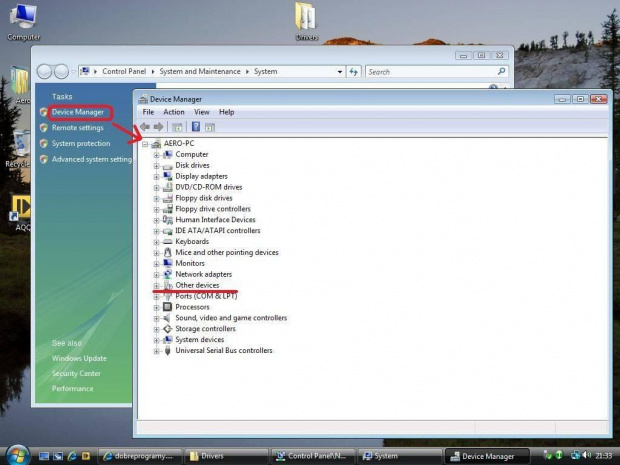The image size is (620, 465).
Task: Click the properties toolbar icon right of Help
Action: (210, 127)
